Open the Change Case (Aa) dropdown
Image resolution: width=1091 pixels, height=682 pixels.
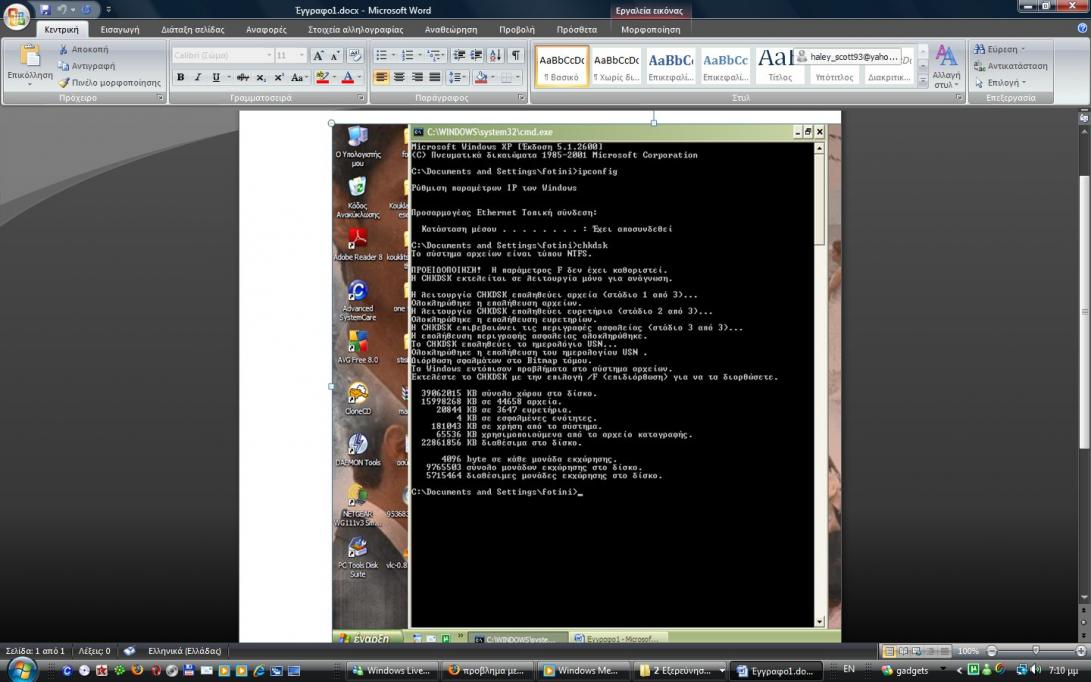tap(299, 77)
